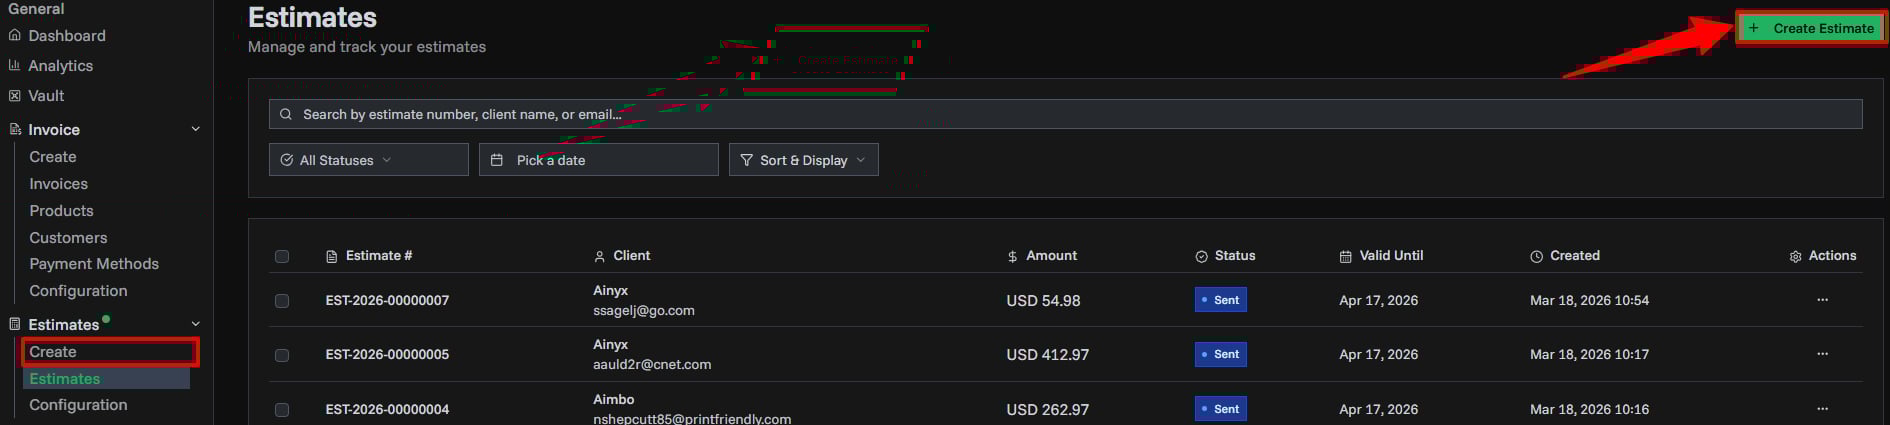Click the Status column check icon

(1202, 257)
